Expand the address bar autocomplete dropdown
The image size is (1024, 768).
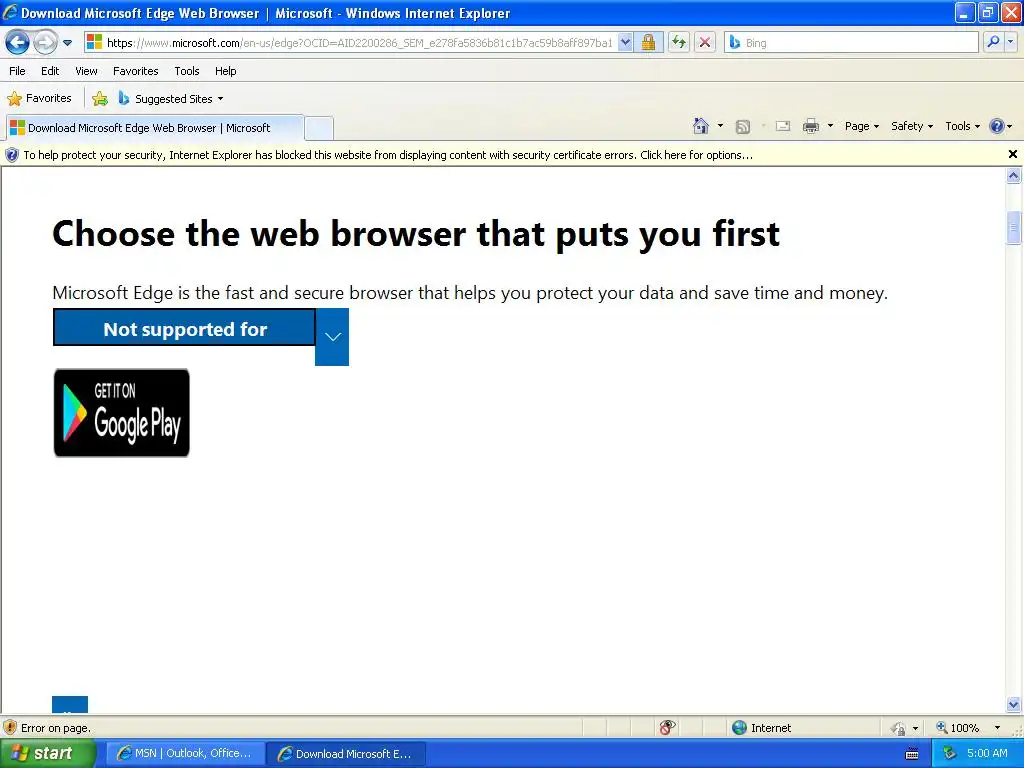pyautogui.click(x=625, y=43)
